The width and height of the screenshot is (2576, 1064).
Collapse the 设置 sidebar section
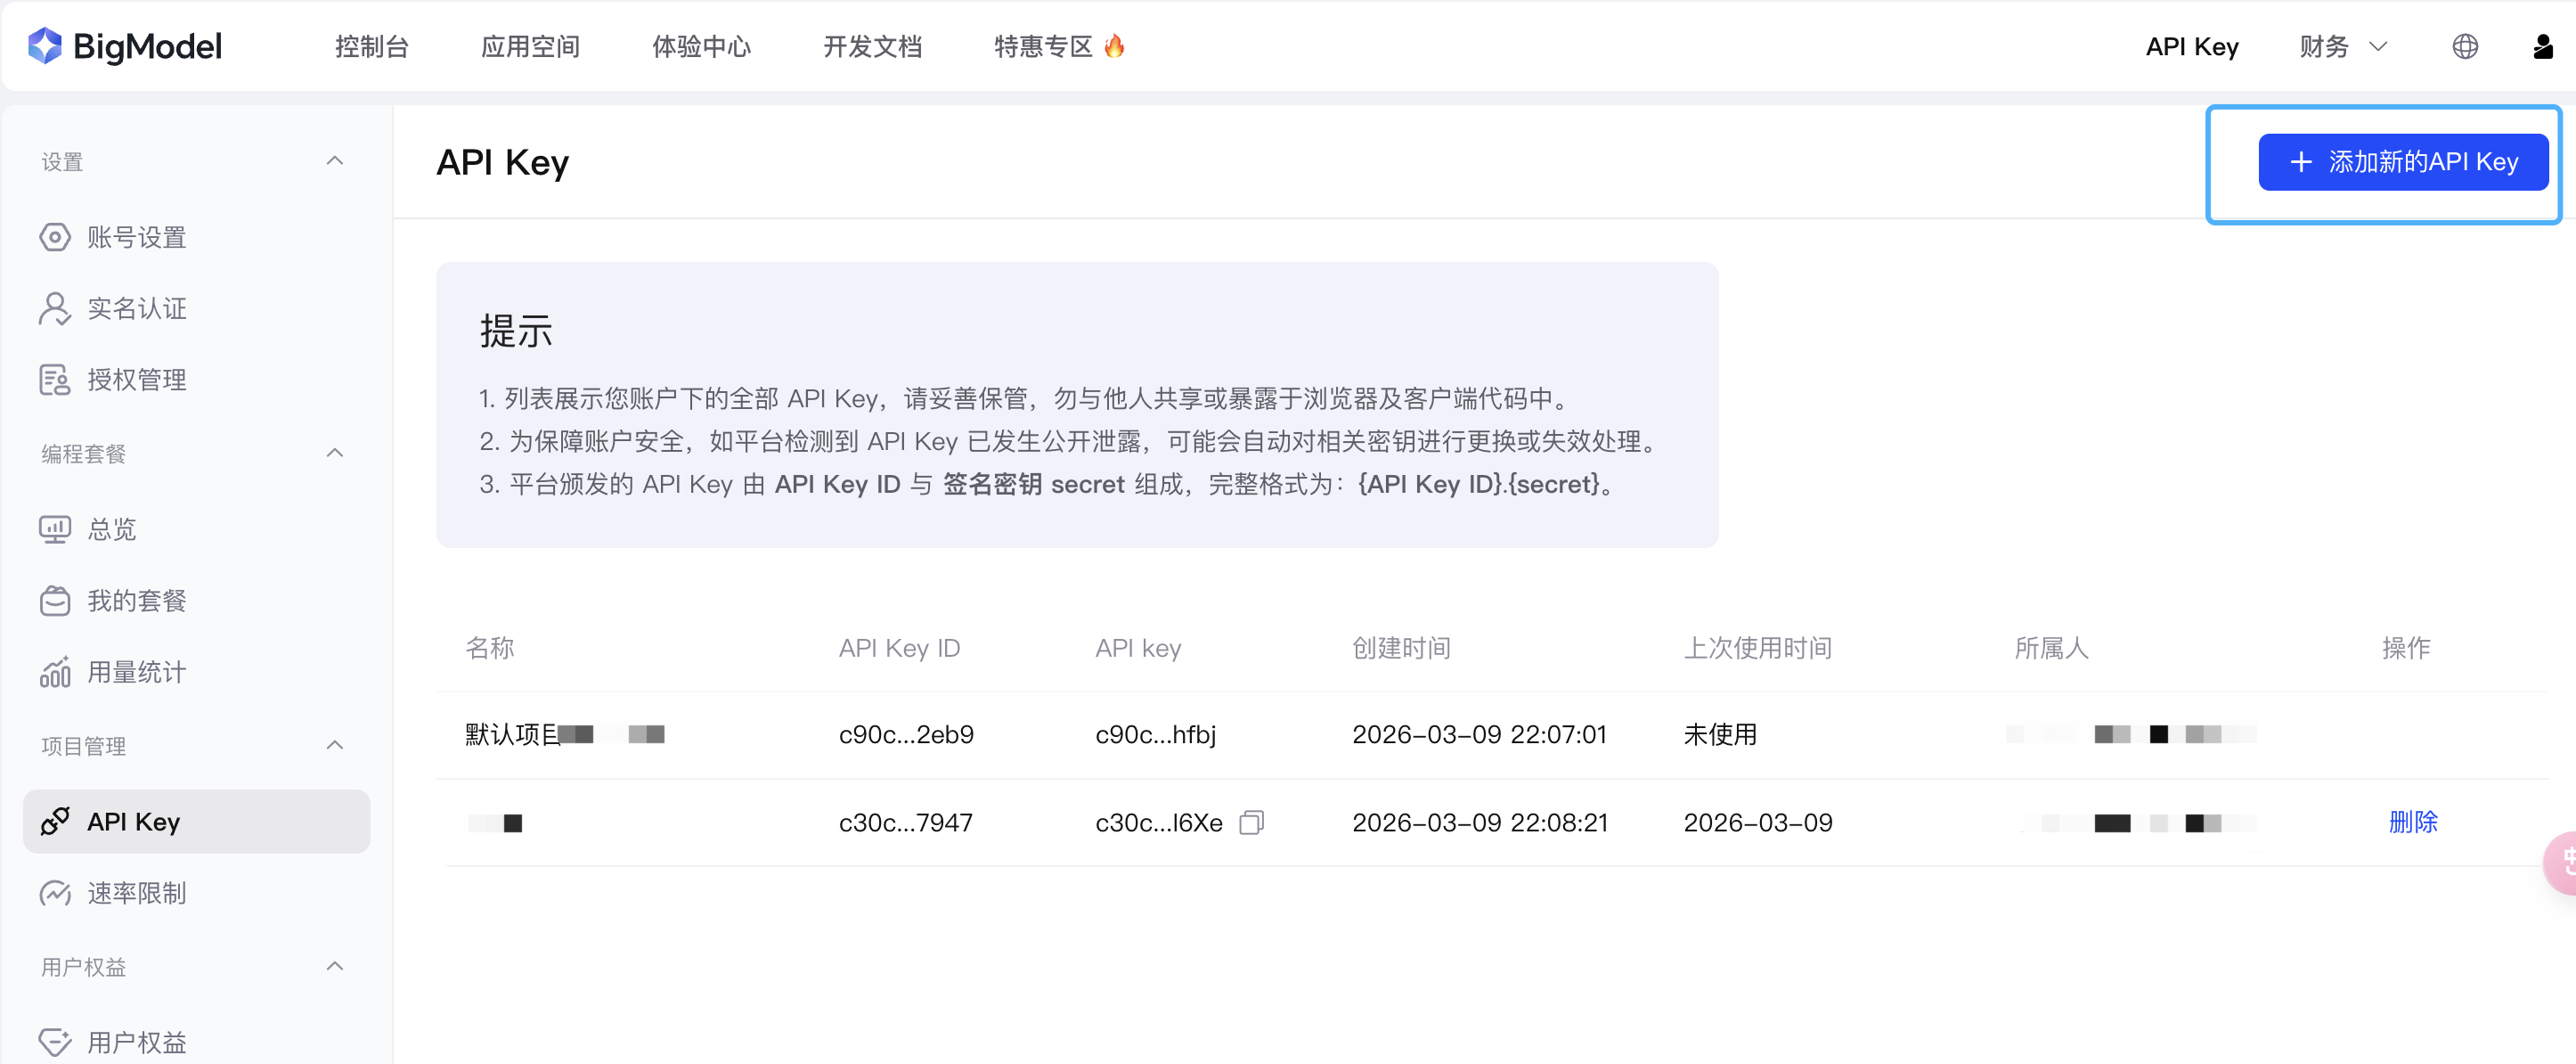tap(335, 161)
